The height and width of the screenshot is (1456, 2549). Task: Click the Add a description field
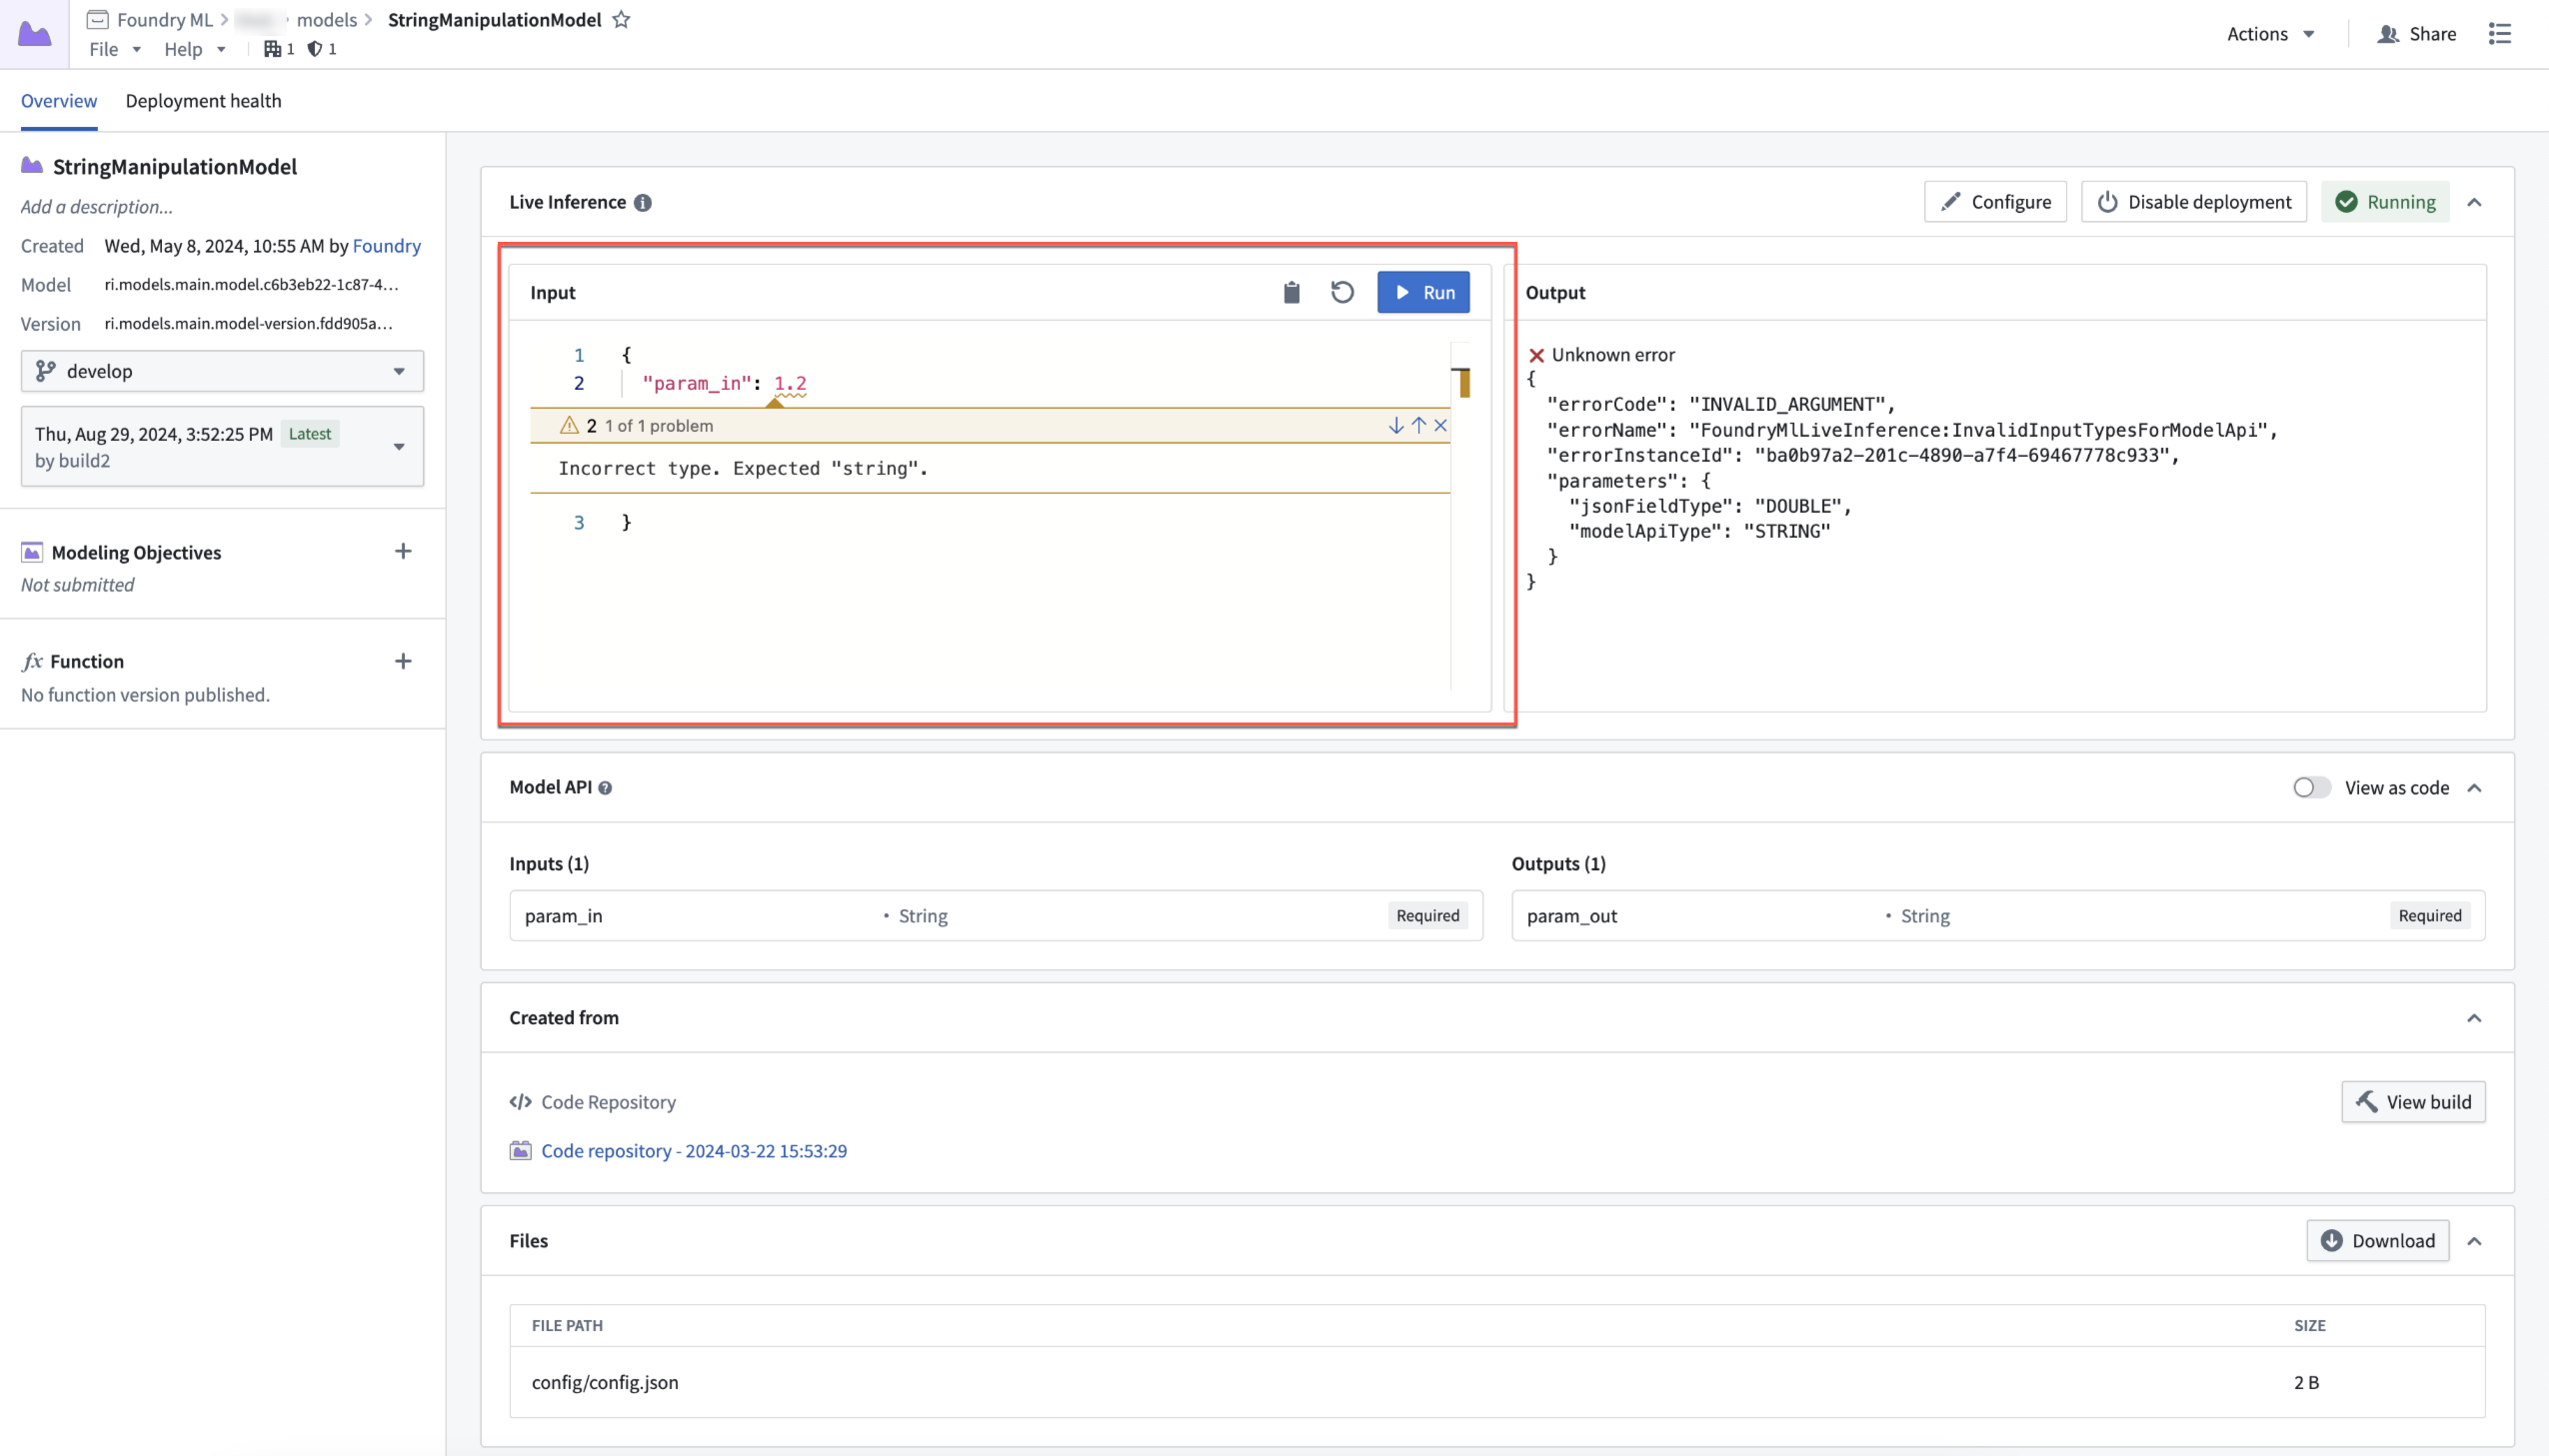click(x=97, y=207)
